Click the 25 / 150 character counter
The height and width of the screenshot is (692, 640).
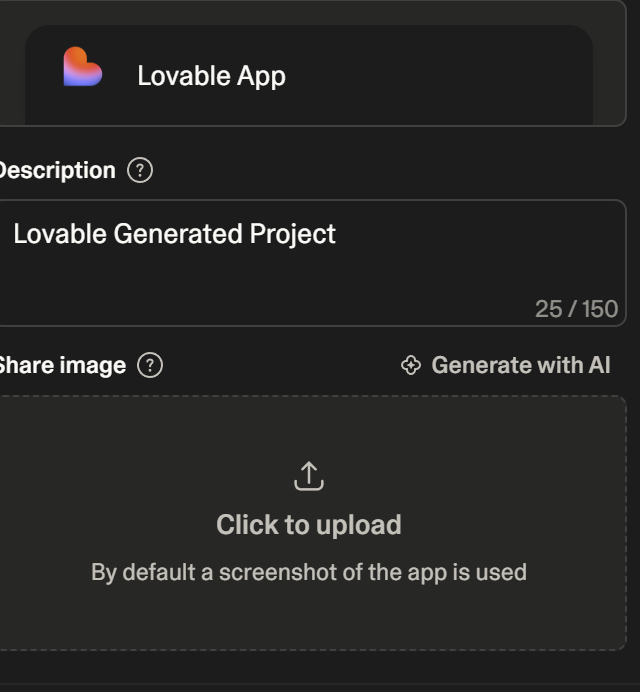tap(576, 309)
